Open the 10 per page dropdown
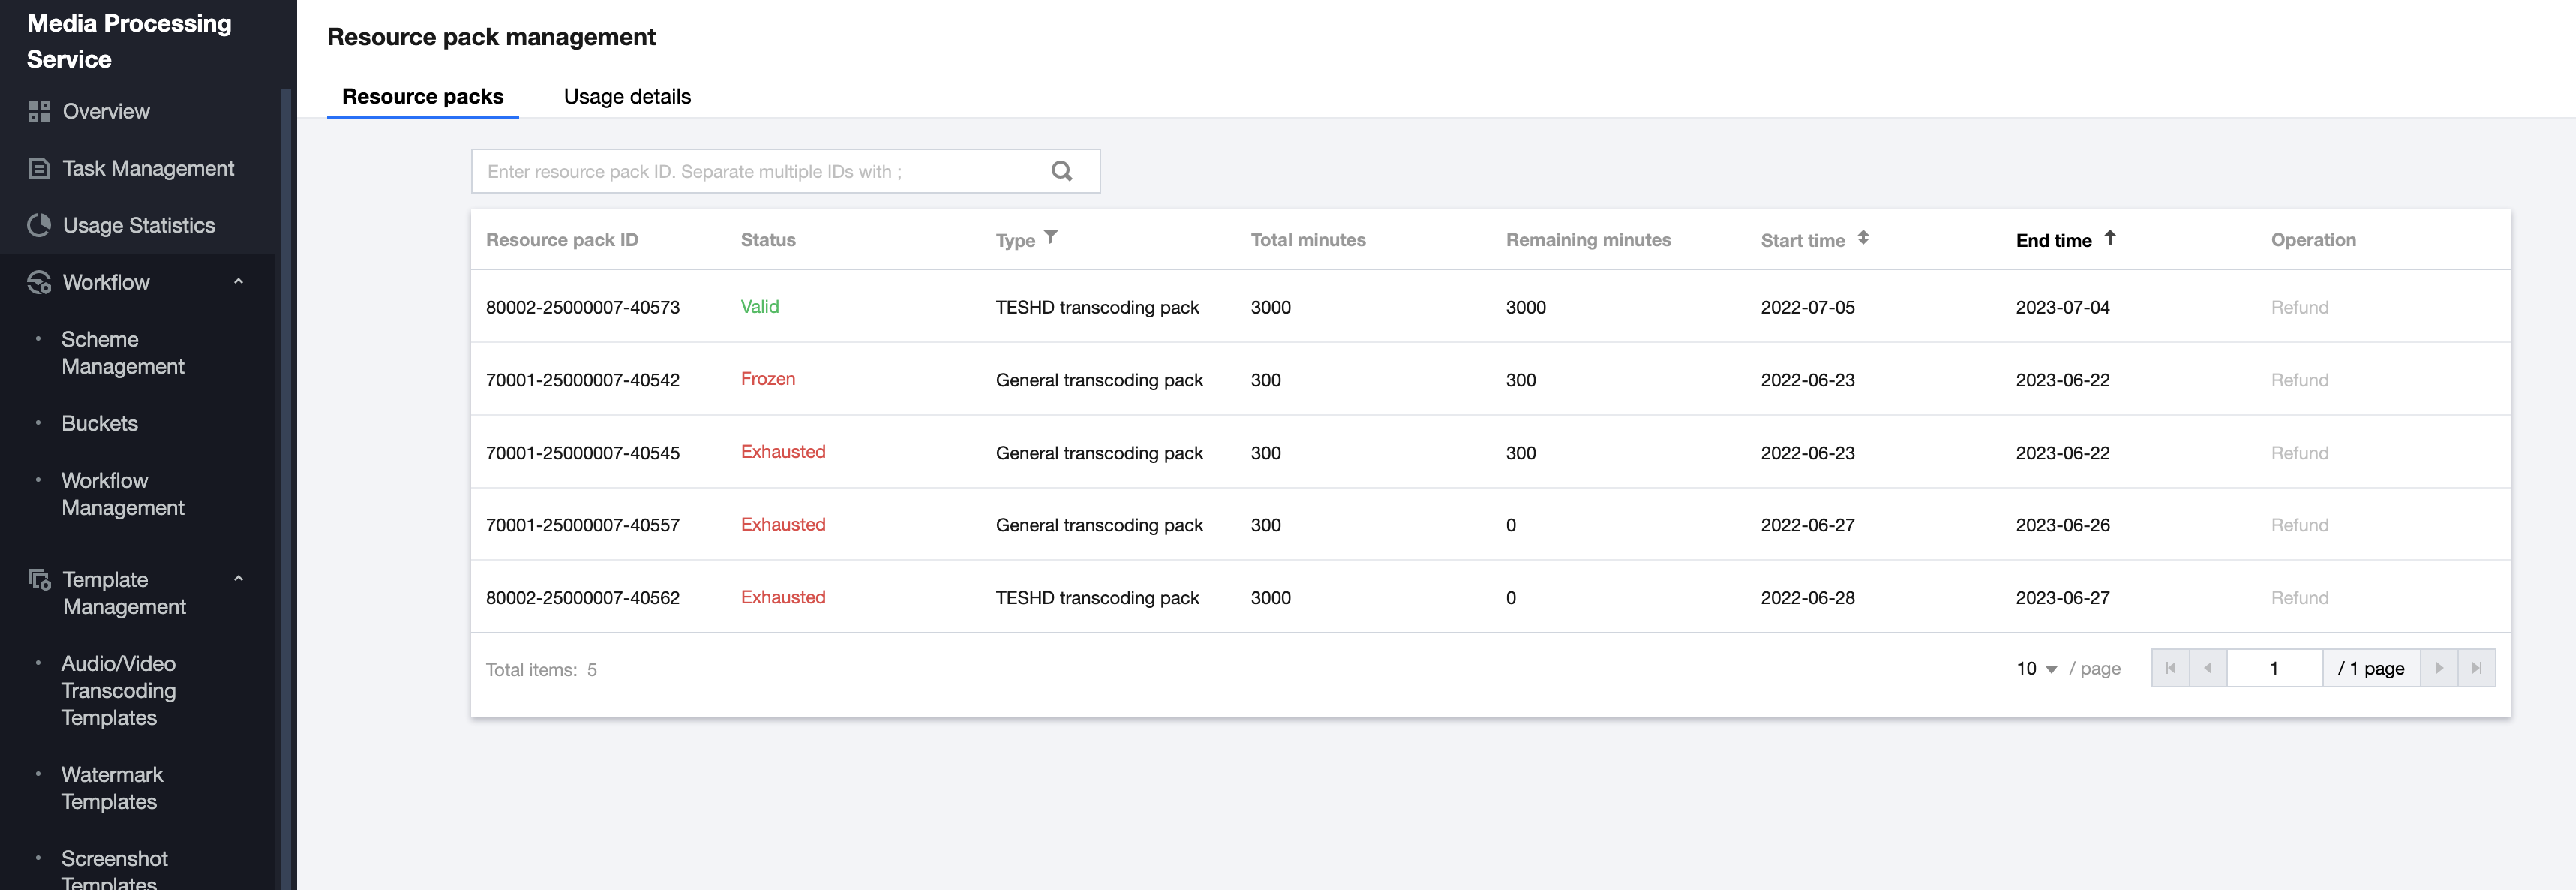The height and width of the screenshot is (890, 2576). (x=2036, y=668)
